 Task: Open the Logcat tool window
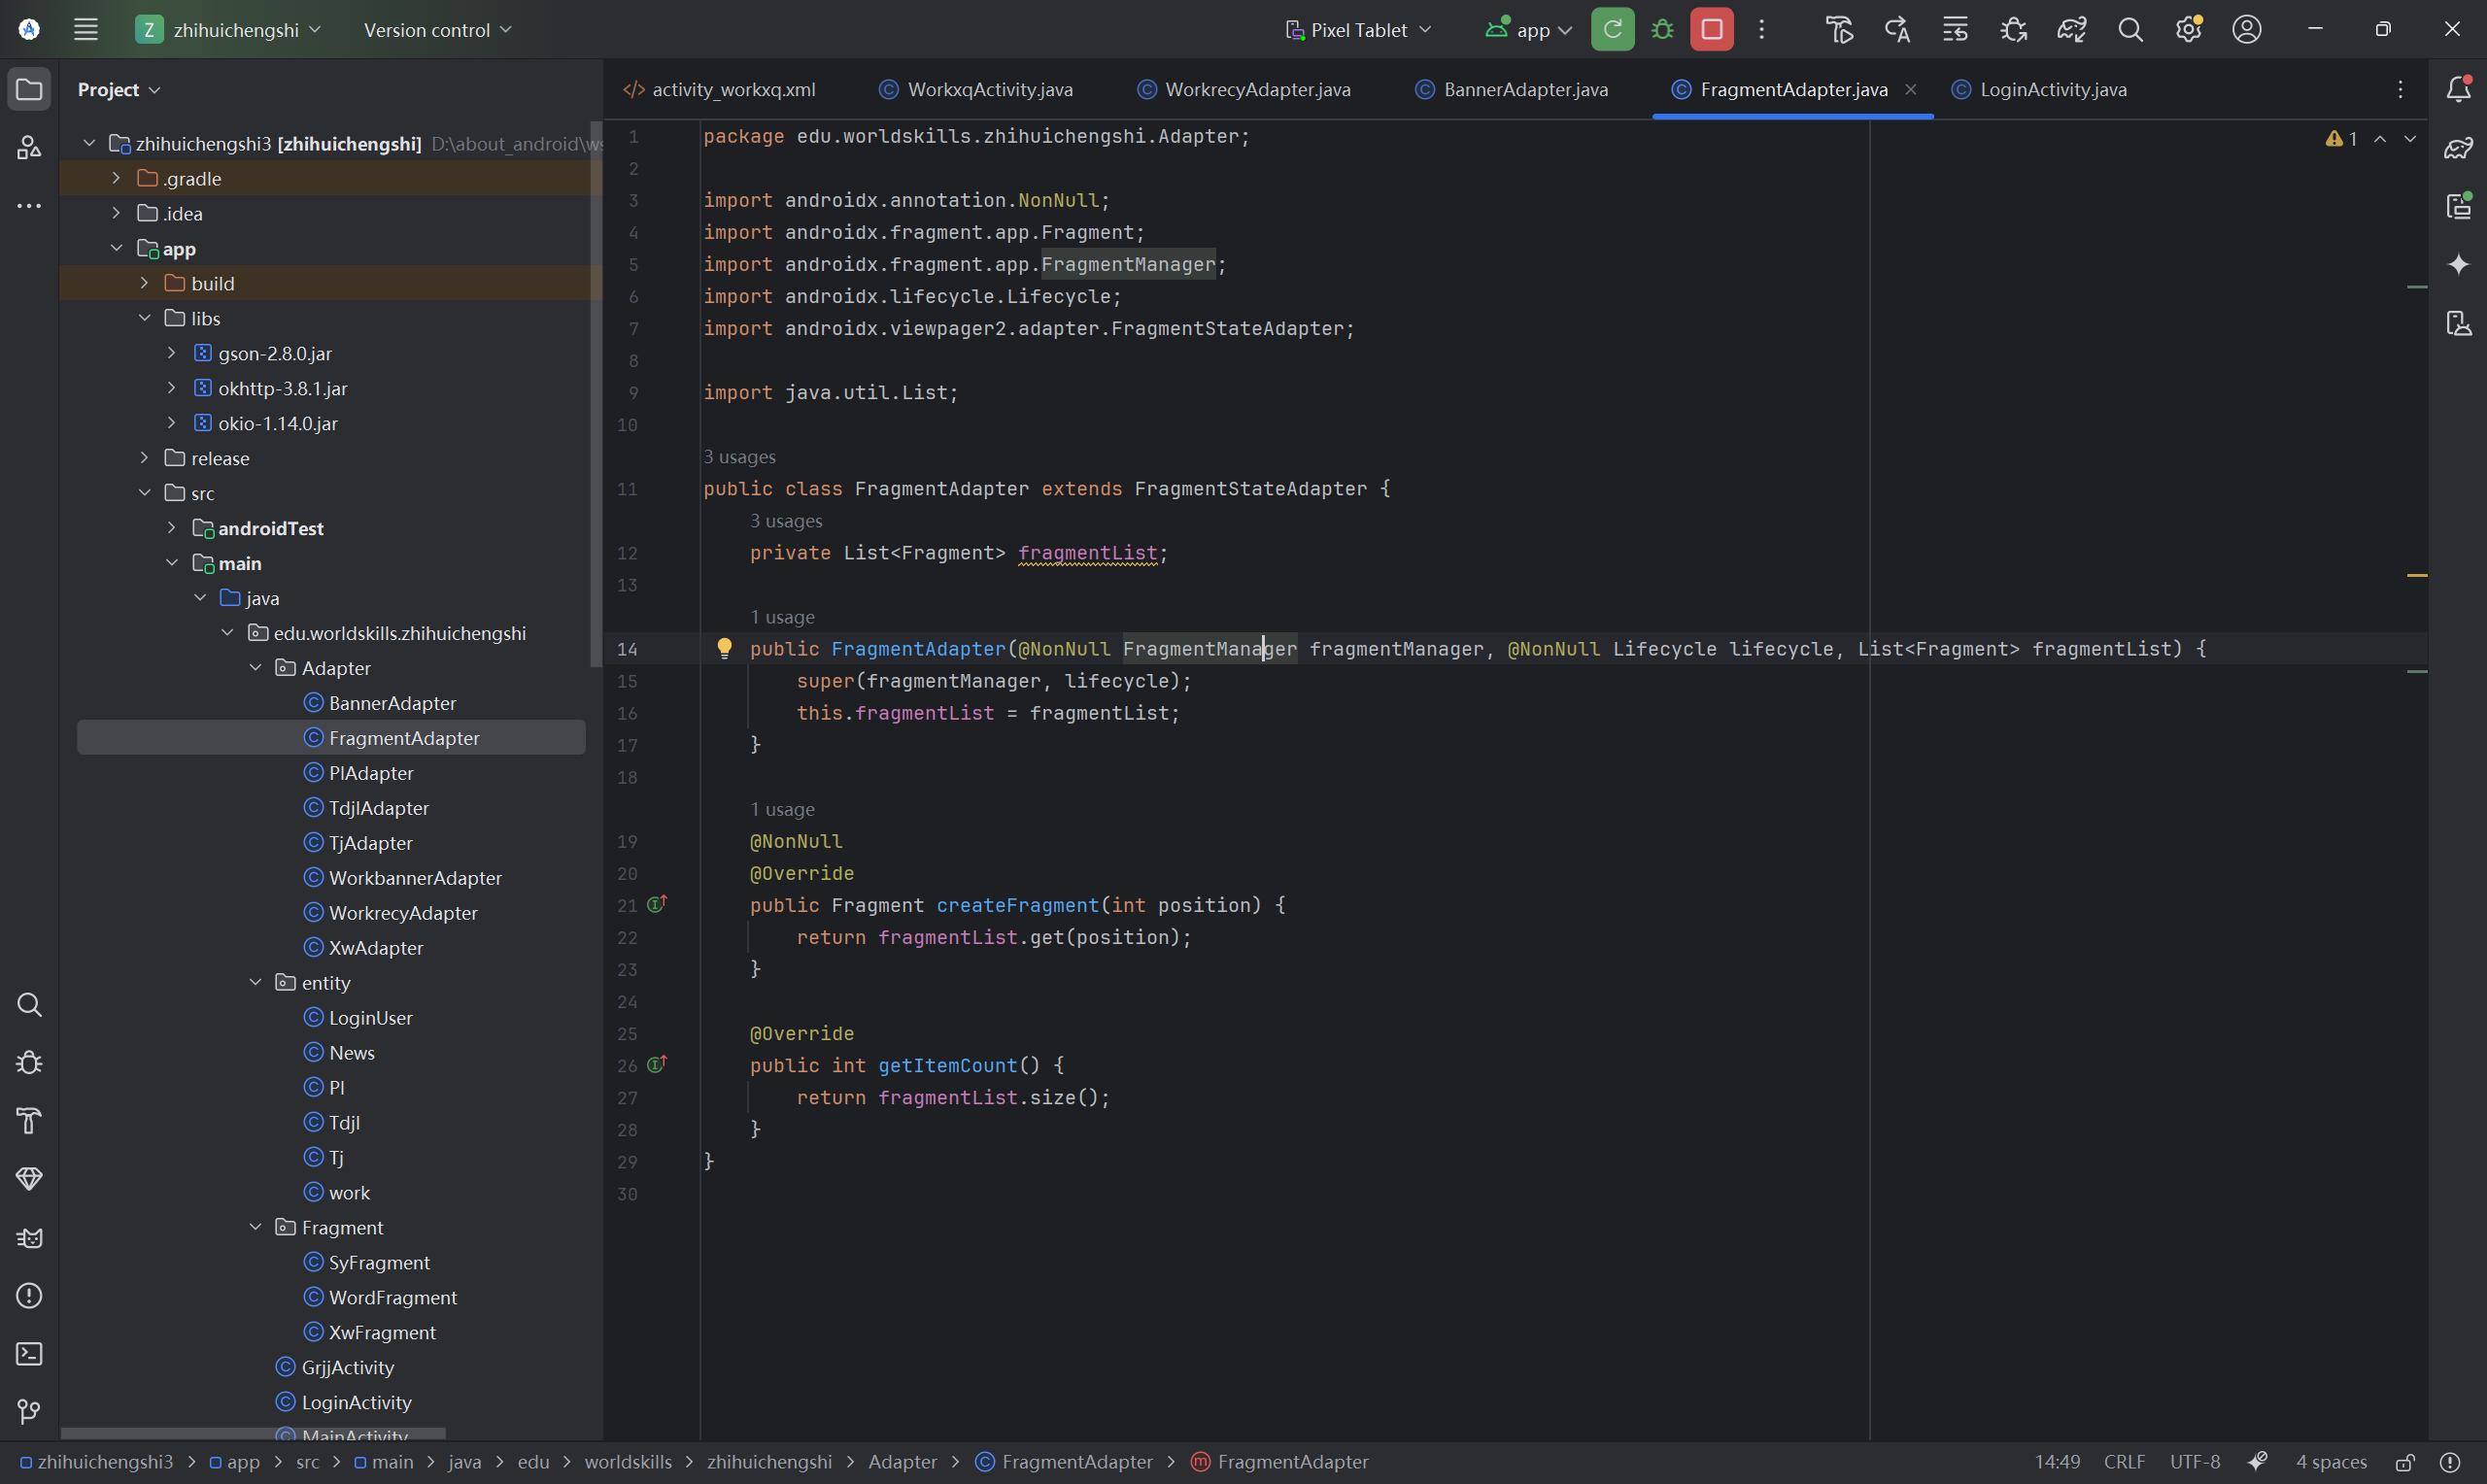click(29, 1238)
